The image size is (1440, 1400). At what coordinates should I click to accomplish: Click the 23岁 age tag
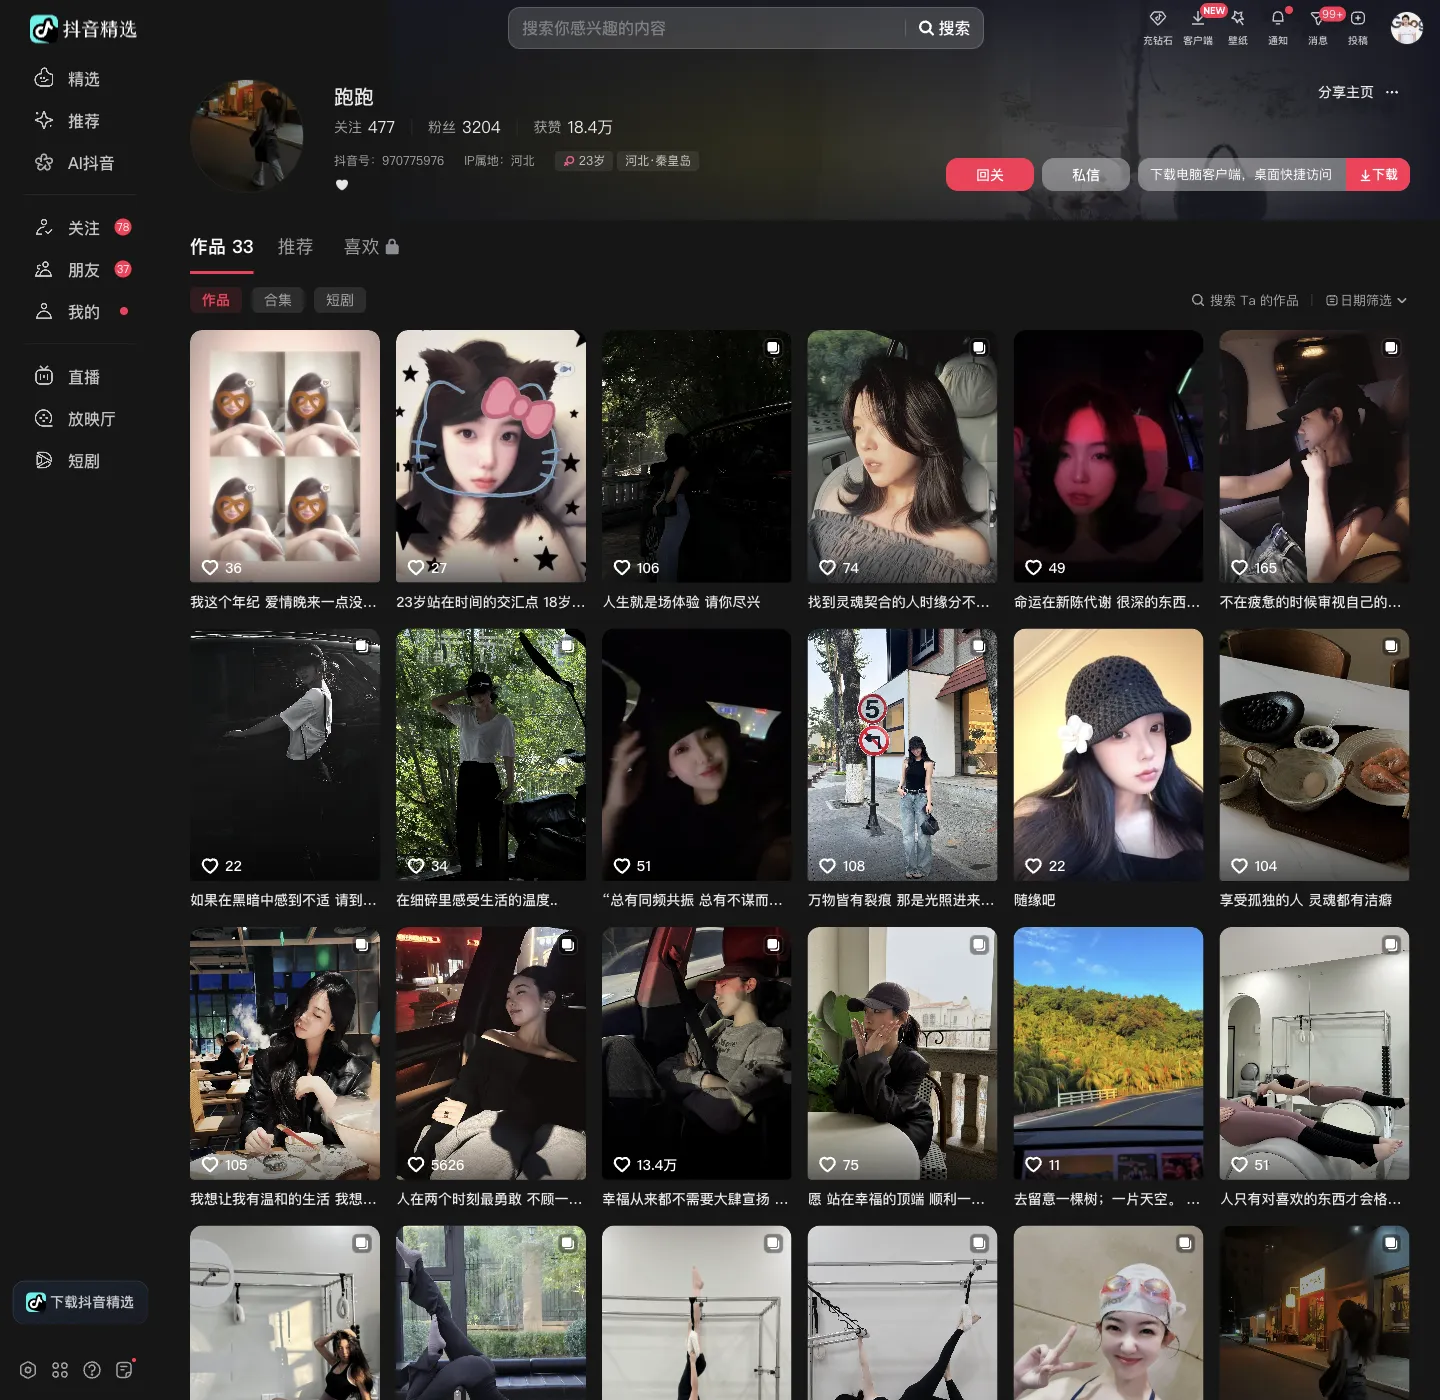[583, 161]
